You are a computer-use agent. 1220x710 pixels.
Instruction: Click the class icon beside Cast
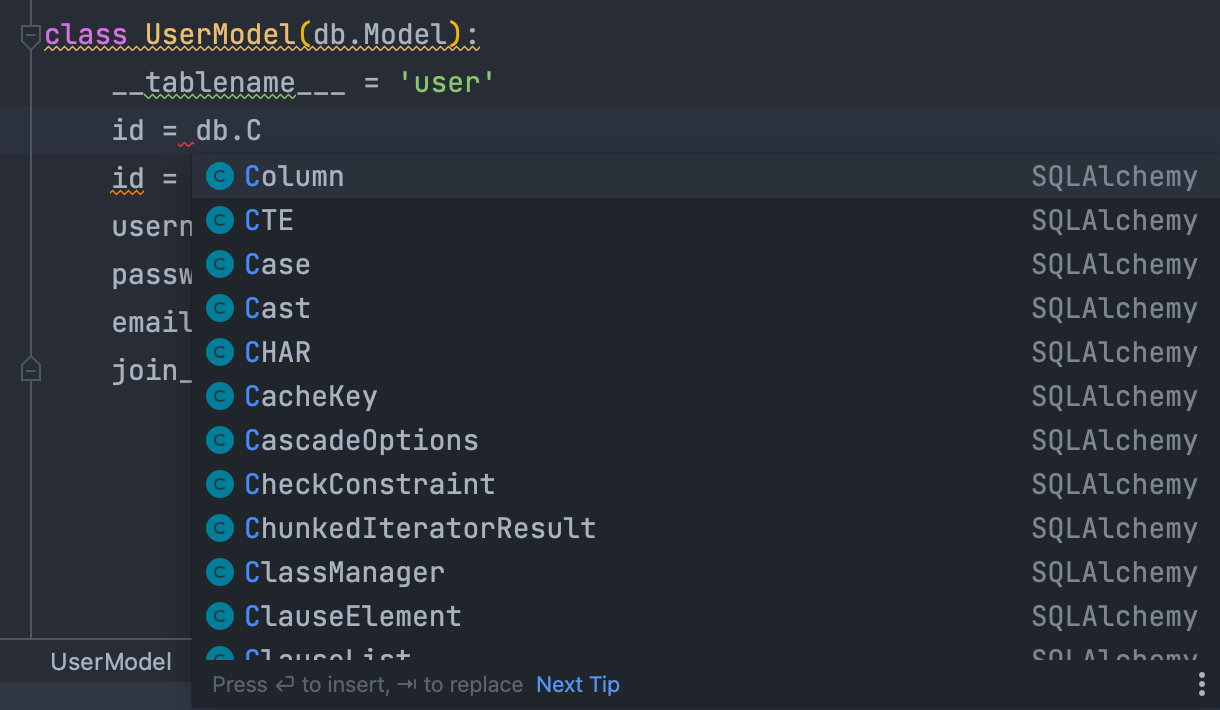[x=220, y=308]
